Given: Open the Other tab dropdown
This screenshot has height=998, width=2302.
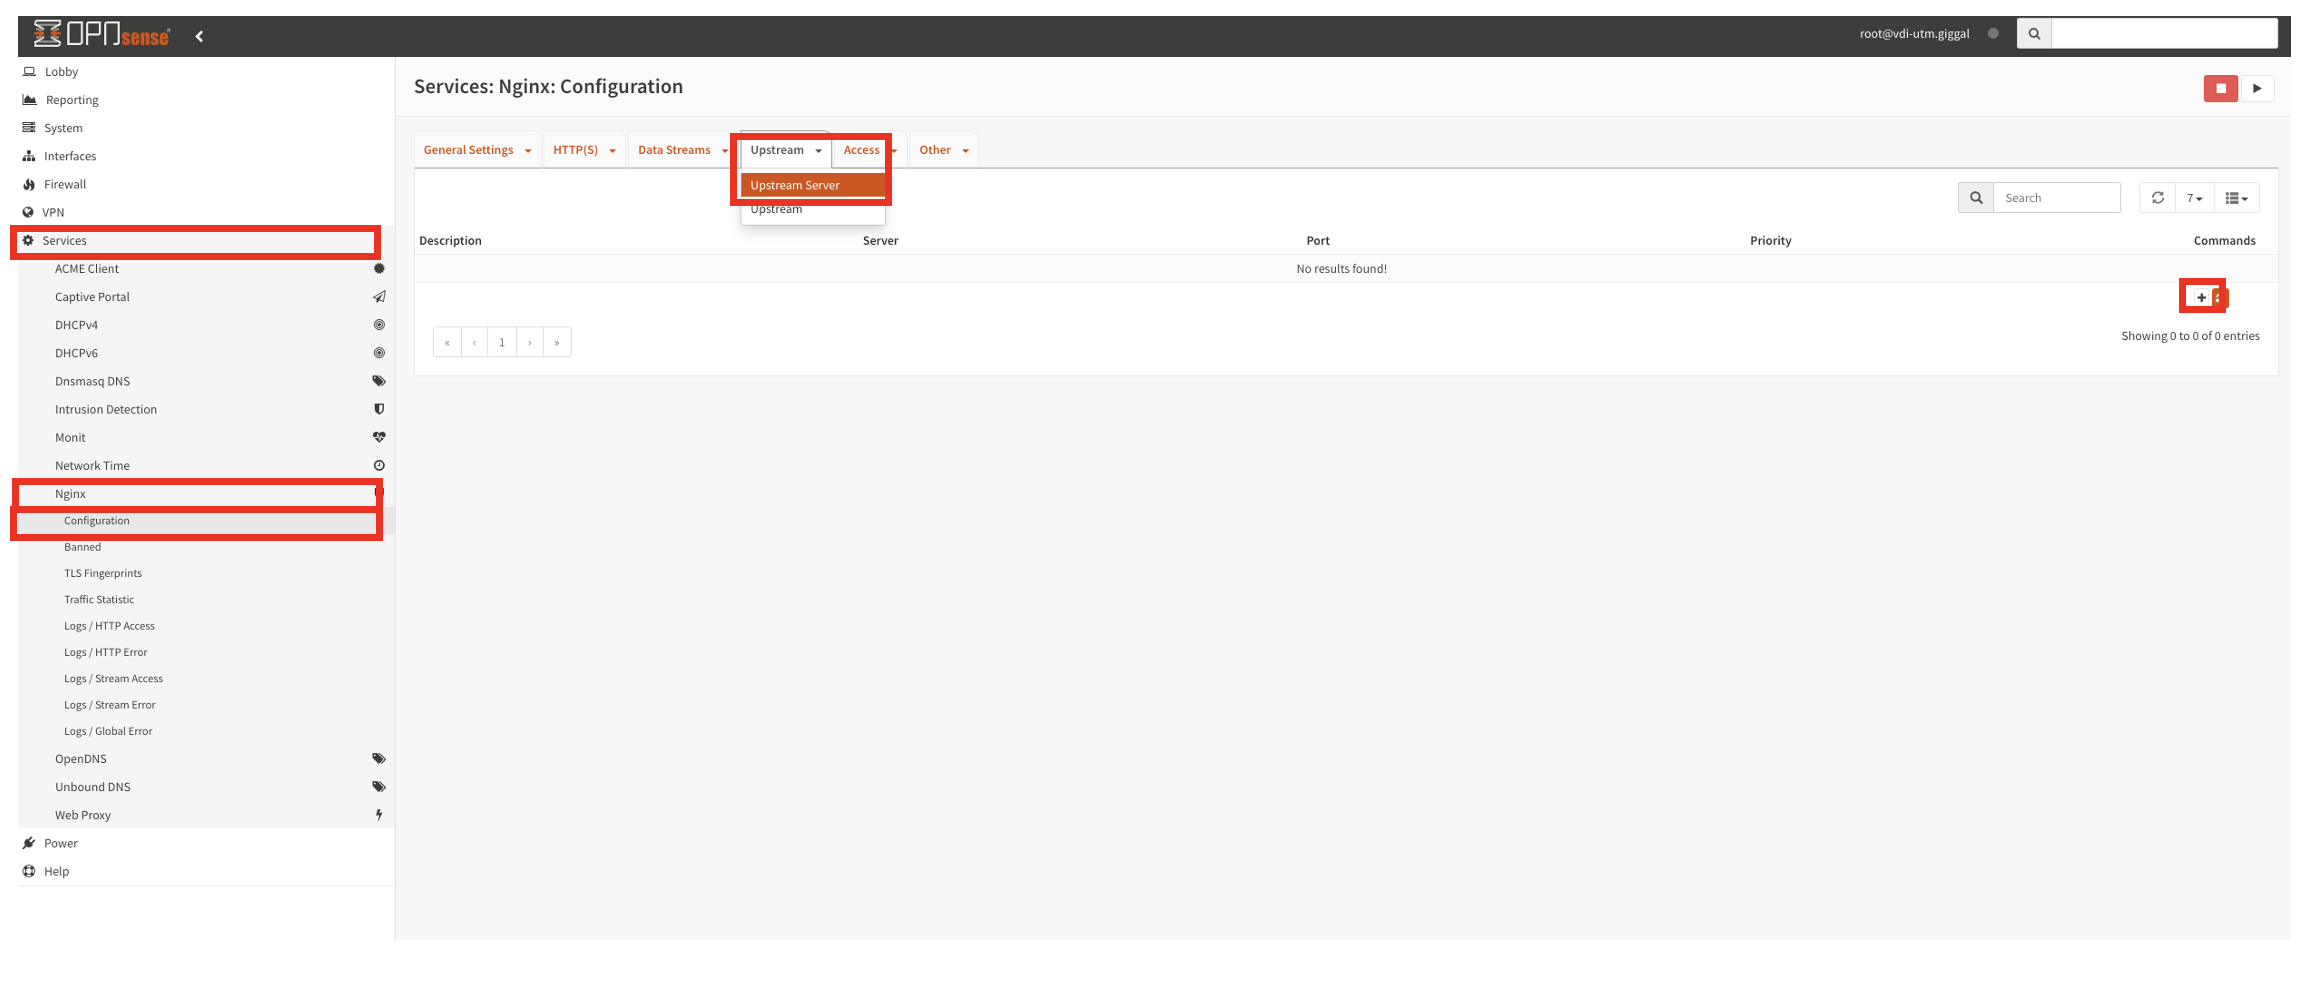Looking at the screenshot, I should pos(944,150).
